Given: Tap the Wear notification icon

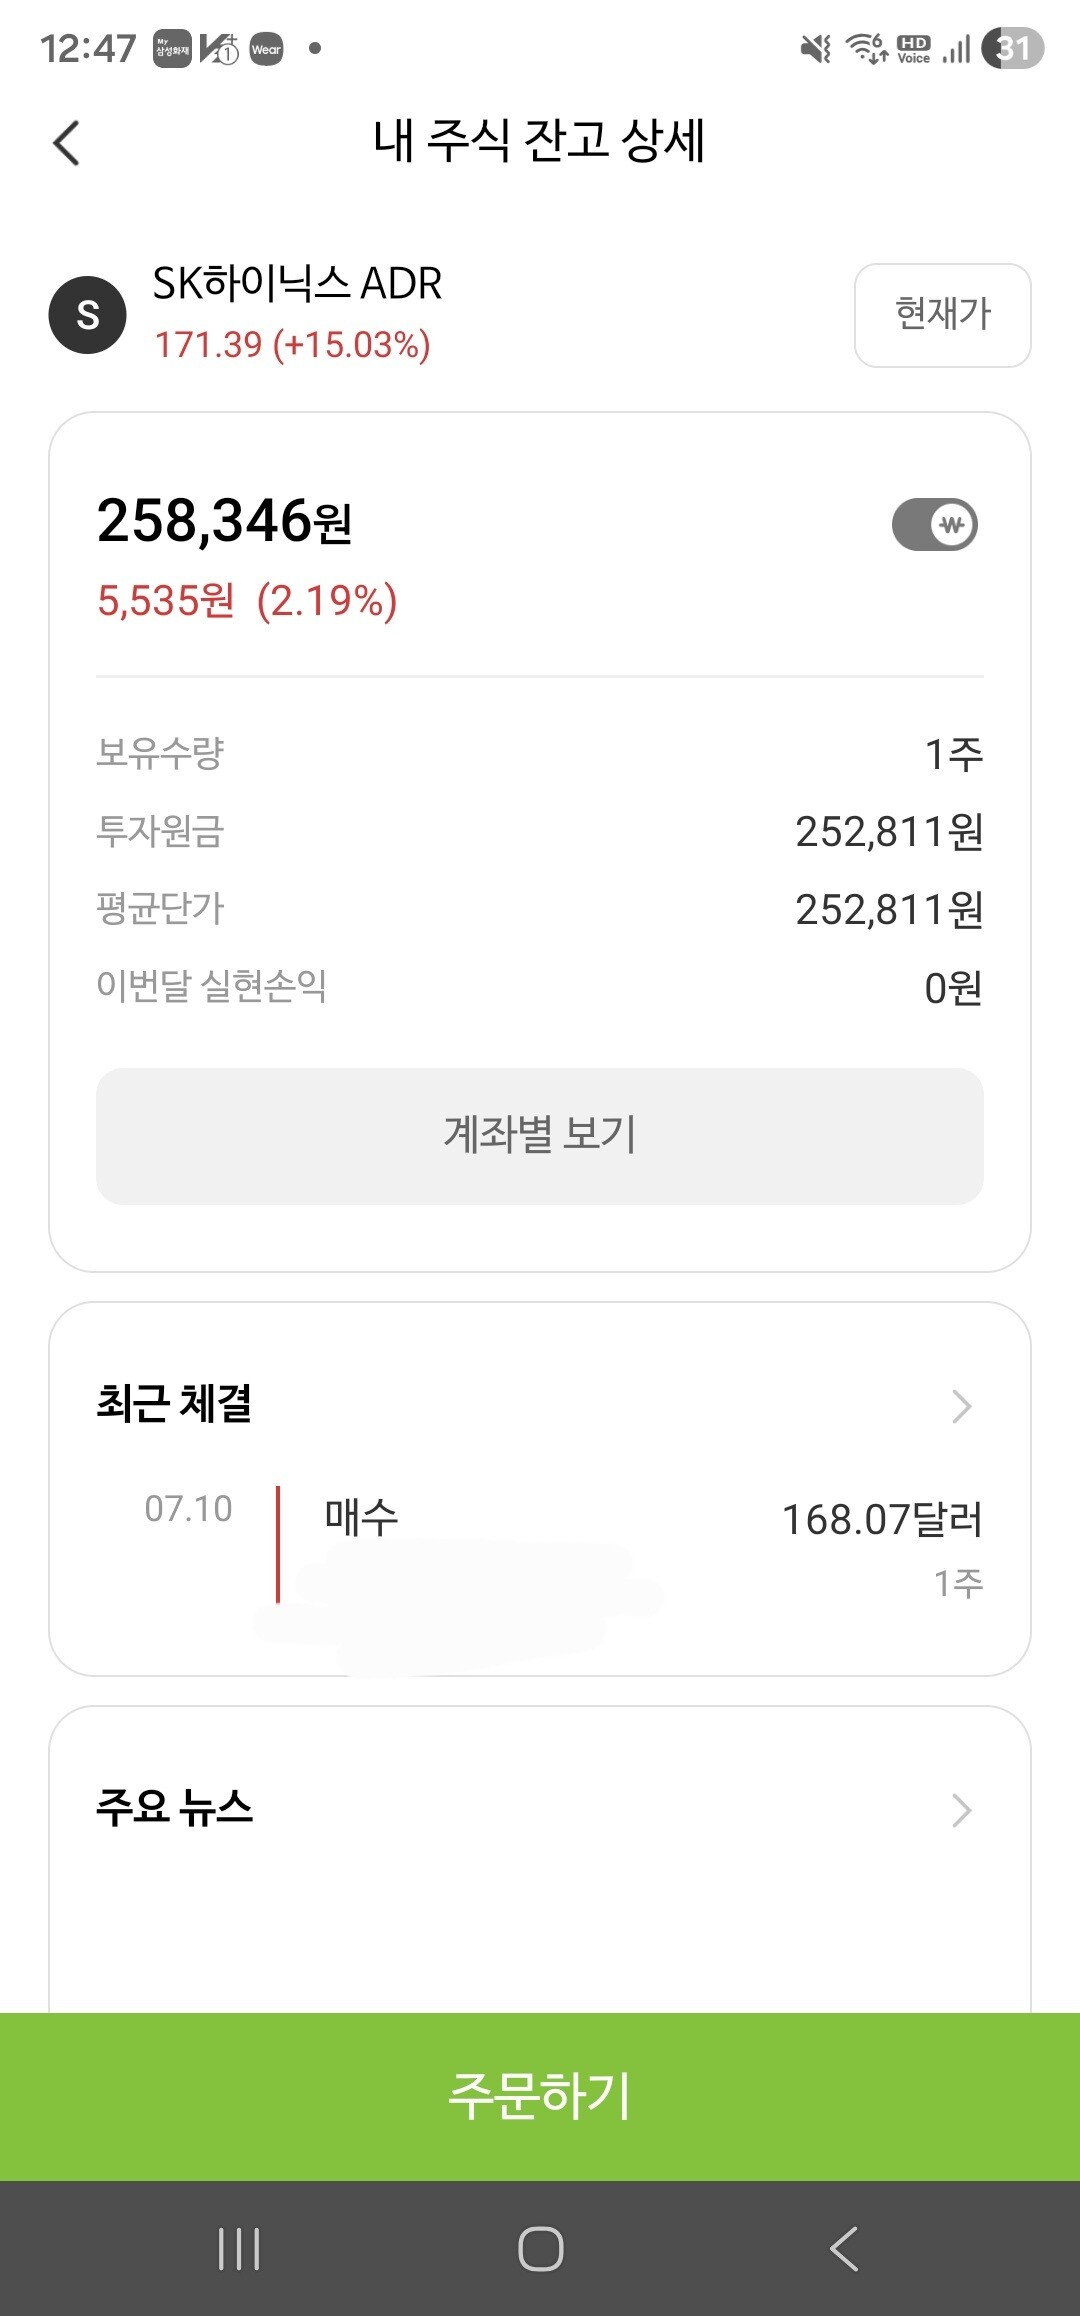Looking at the screenshot, I should click(266, 49).
